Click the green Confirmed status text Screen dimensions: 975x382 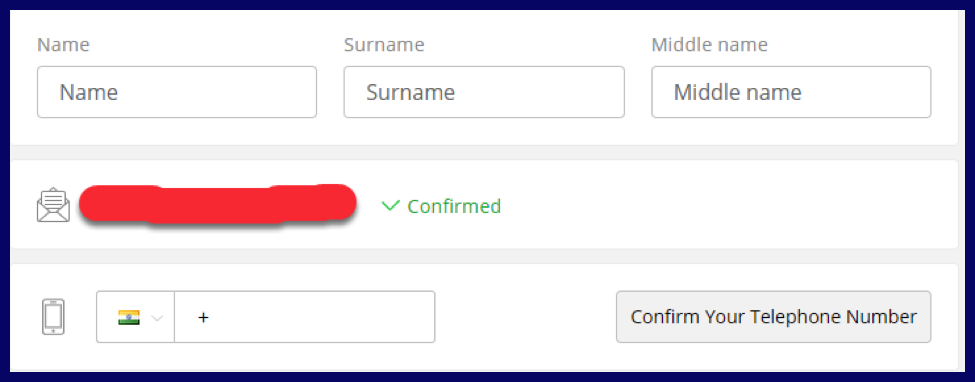pyautogui.click(x=454, y=206)
